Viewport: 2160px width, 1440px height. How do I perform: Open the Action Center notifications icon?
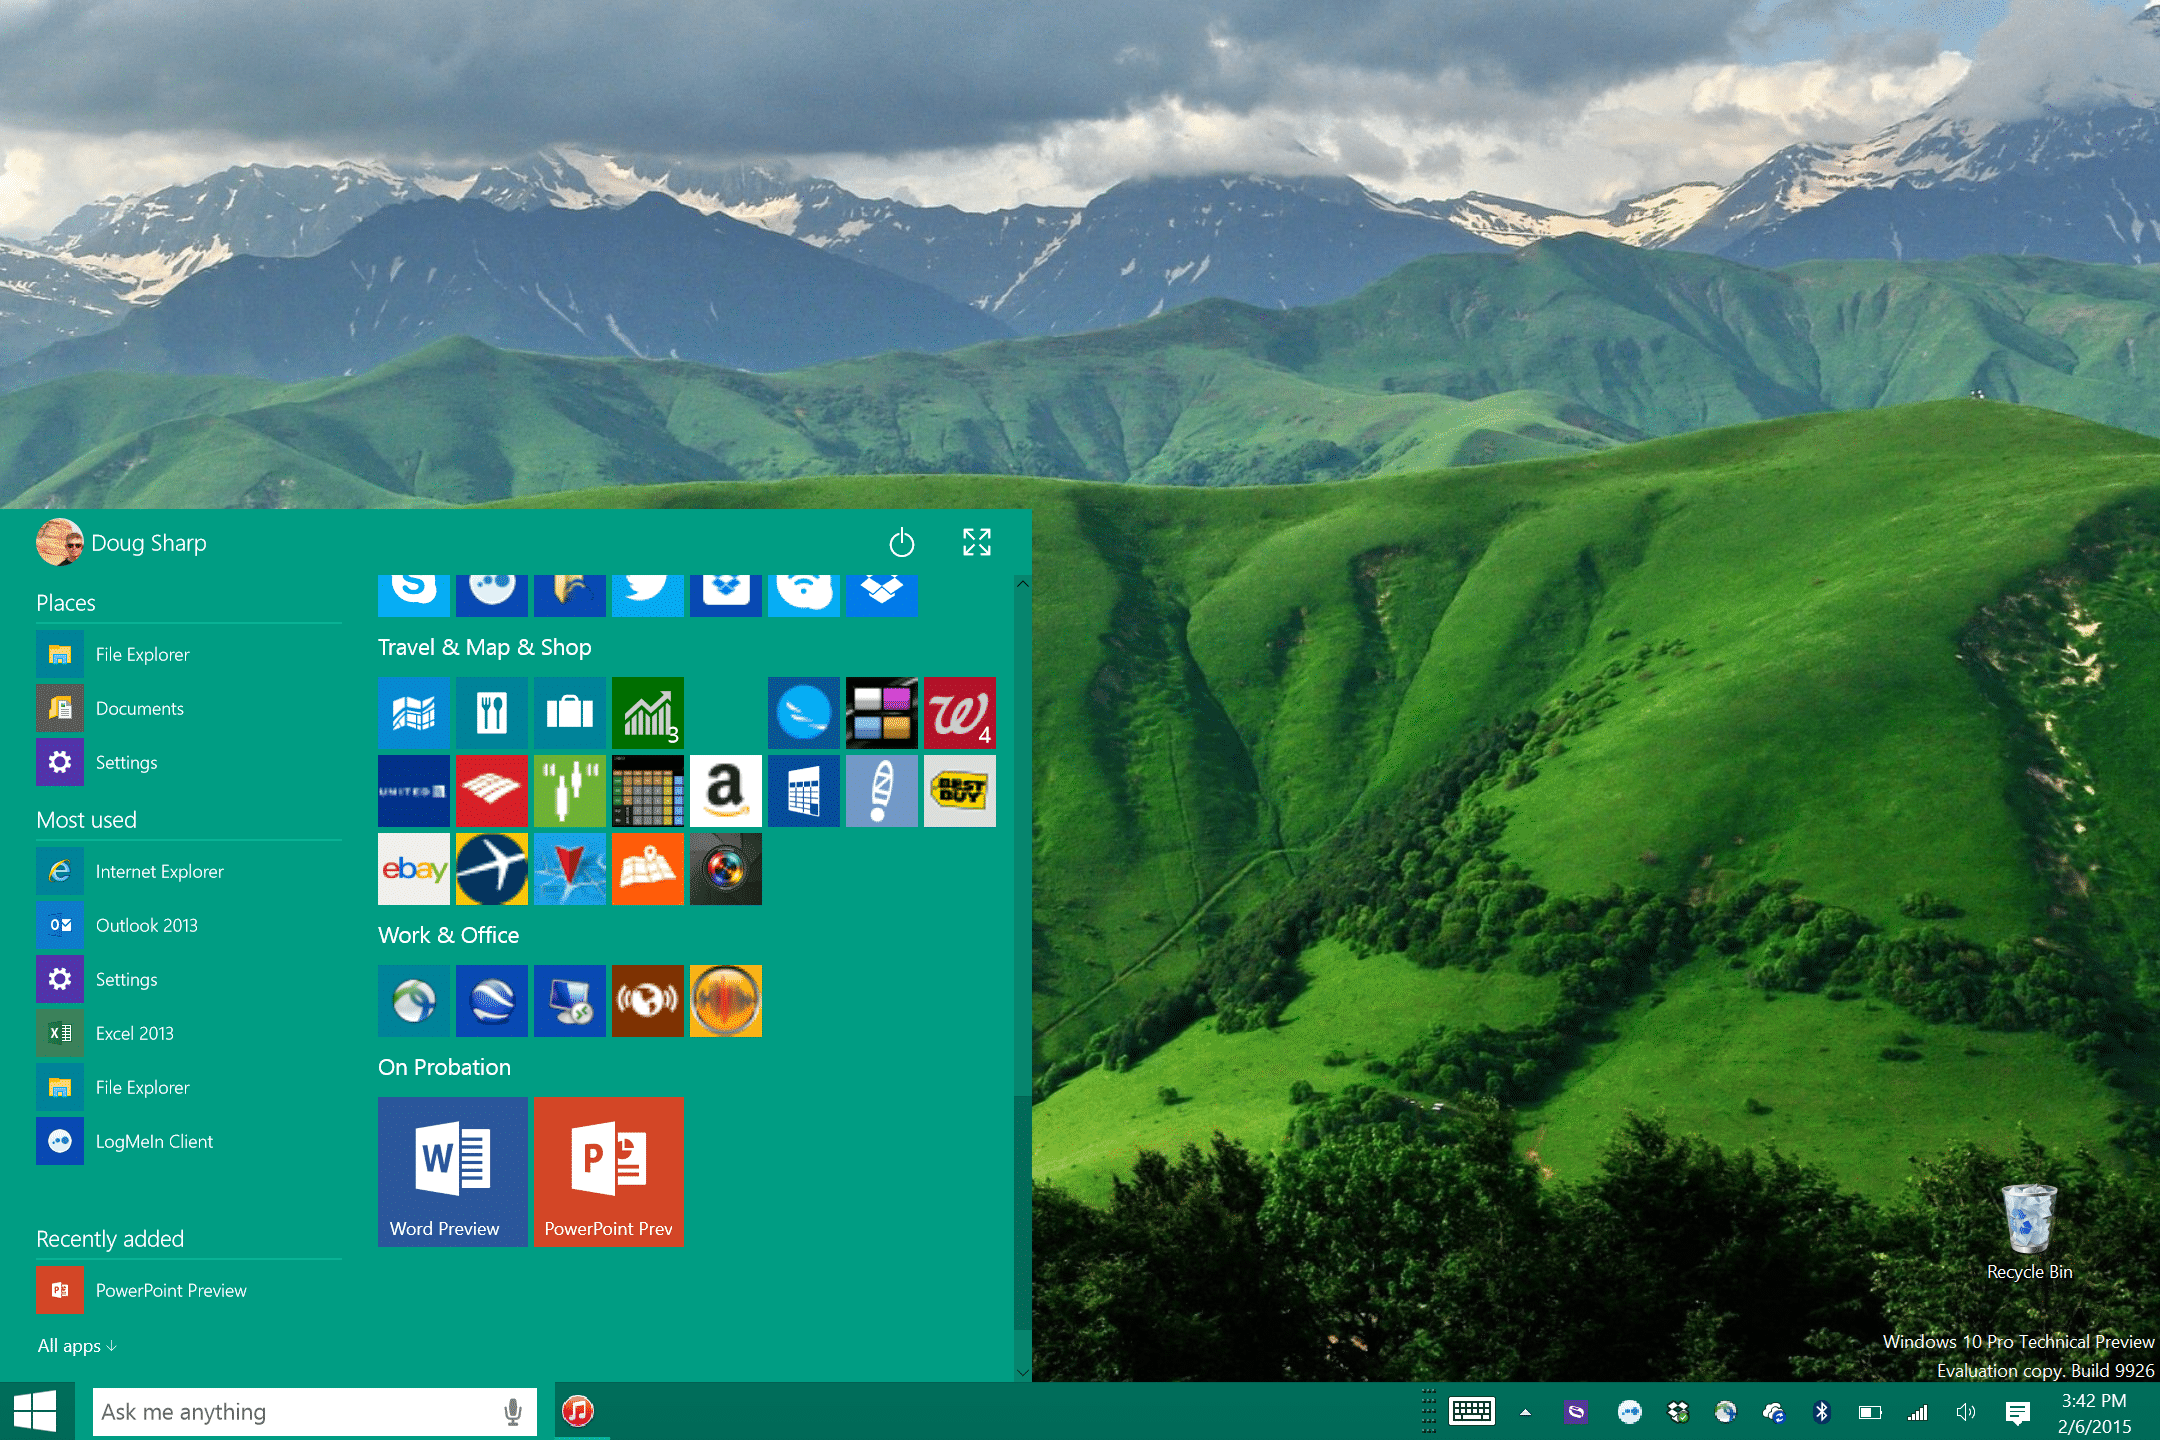point(2017,1412)
